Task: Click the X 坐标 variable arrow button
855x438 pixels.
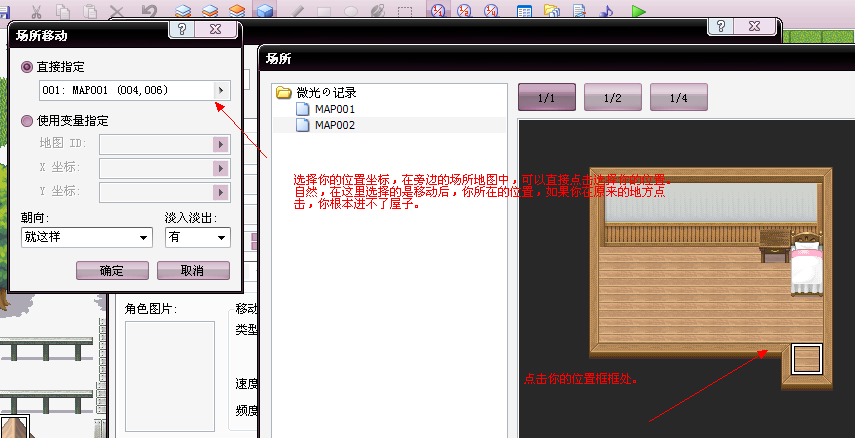Action: [221, 169]
